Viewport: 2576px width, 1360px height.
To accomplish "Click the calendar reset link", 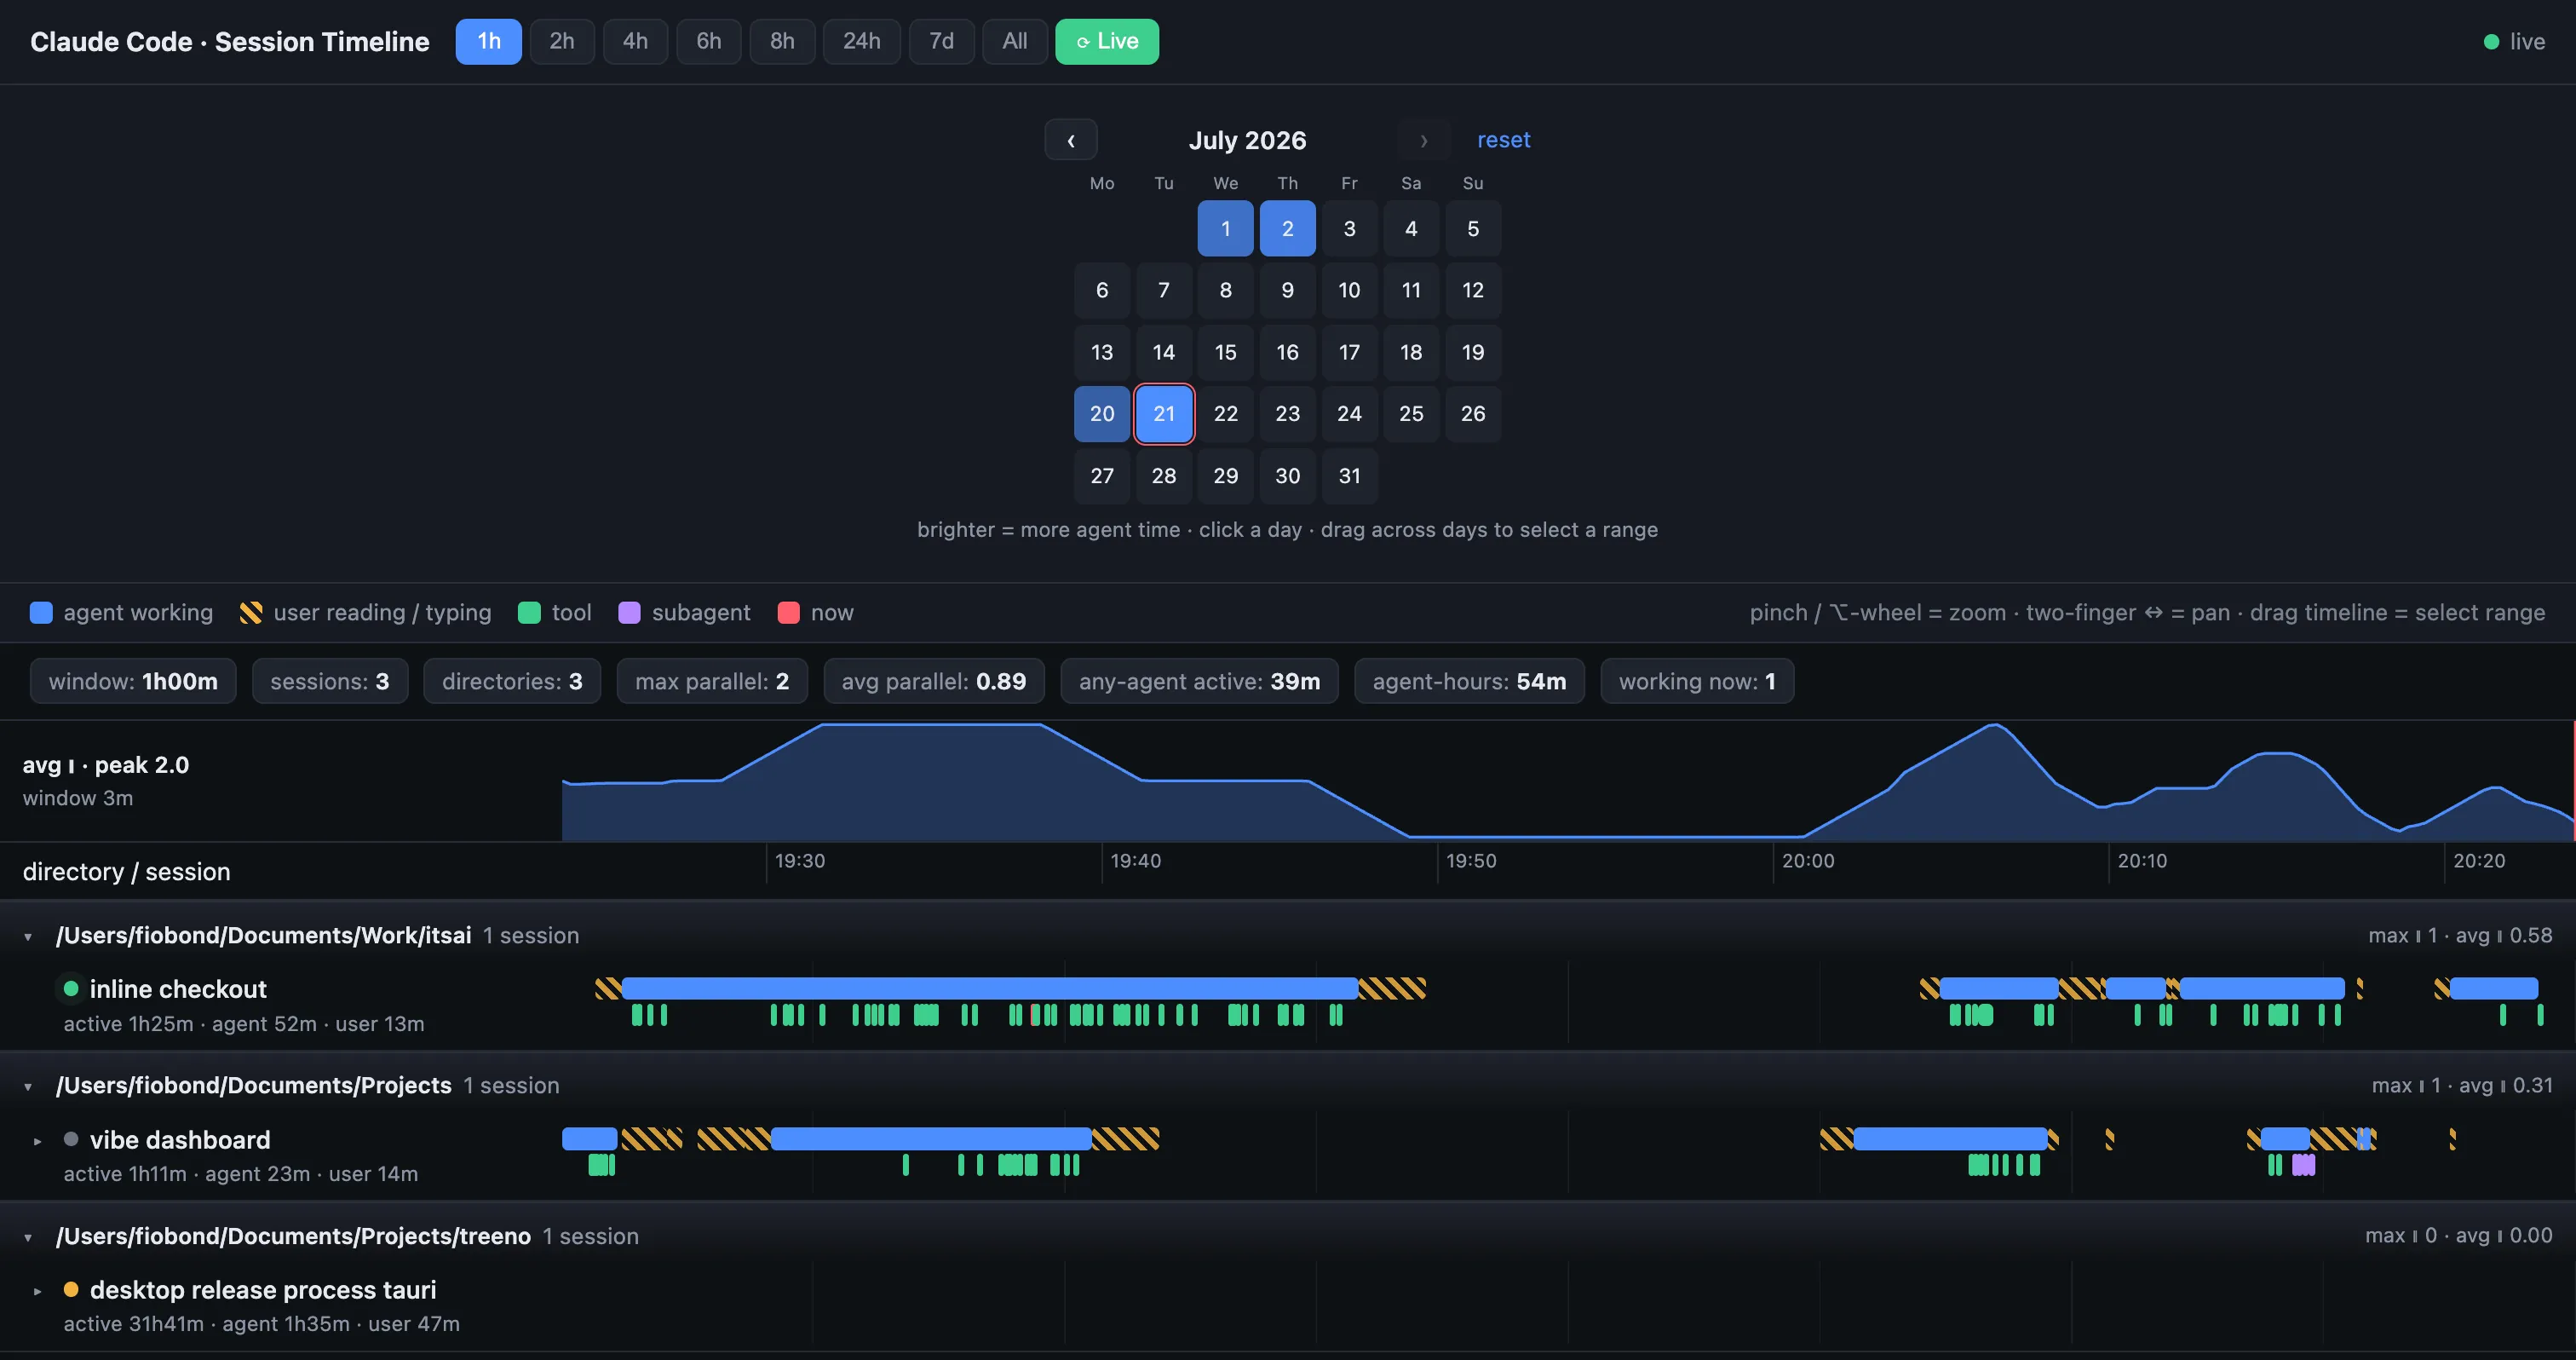I will click(1503, 140).
